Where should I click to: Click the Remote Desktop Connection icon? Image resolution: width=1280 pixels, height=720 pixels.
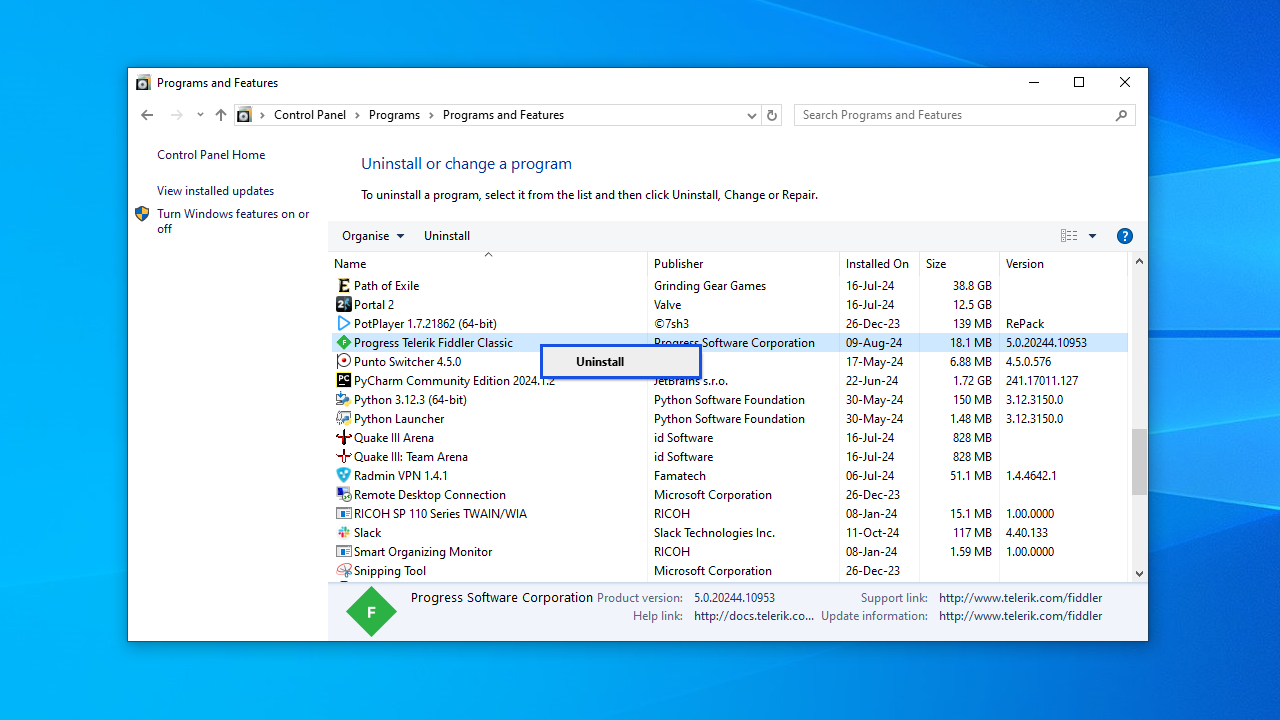point(344,495)
